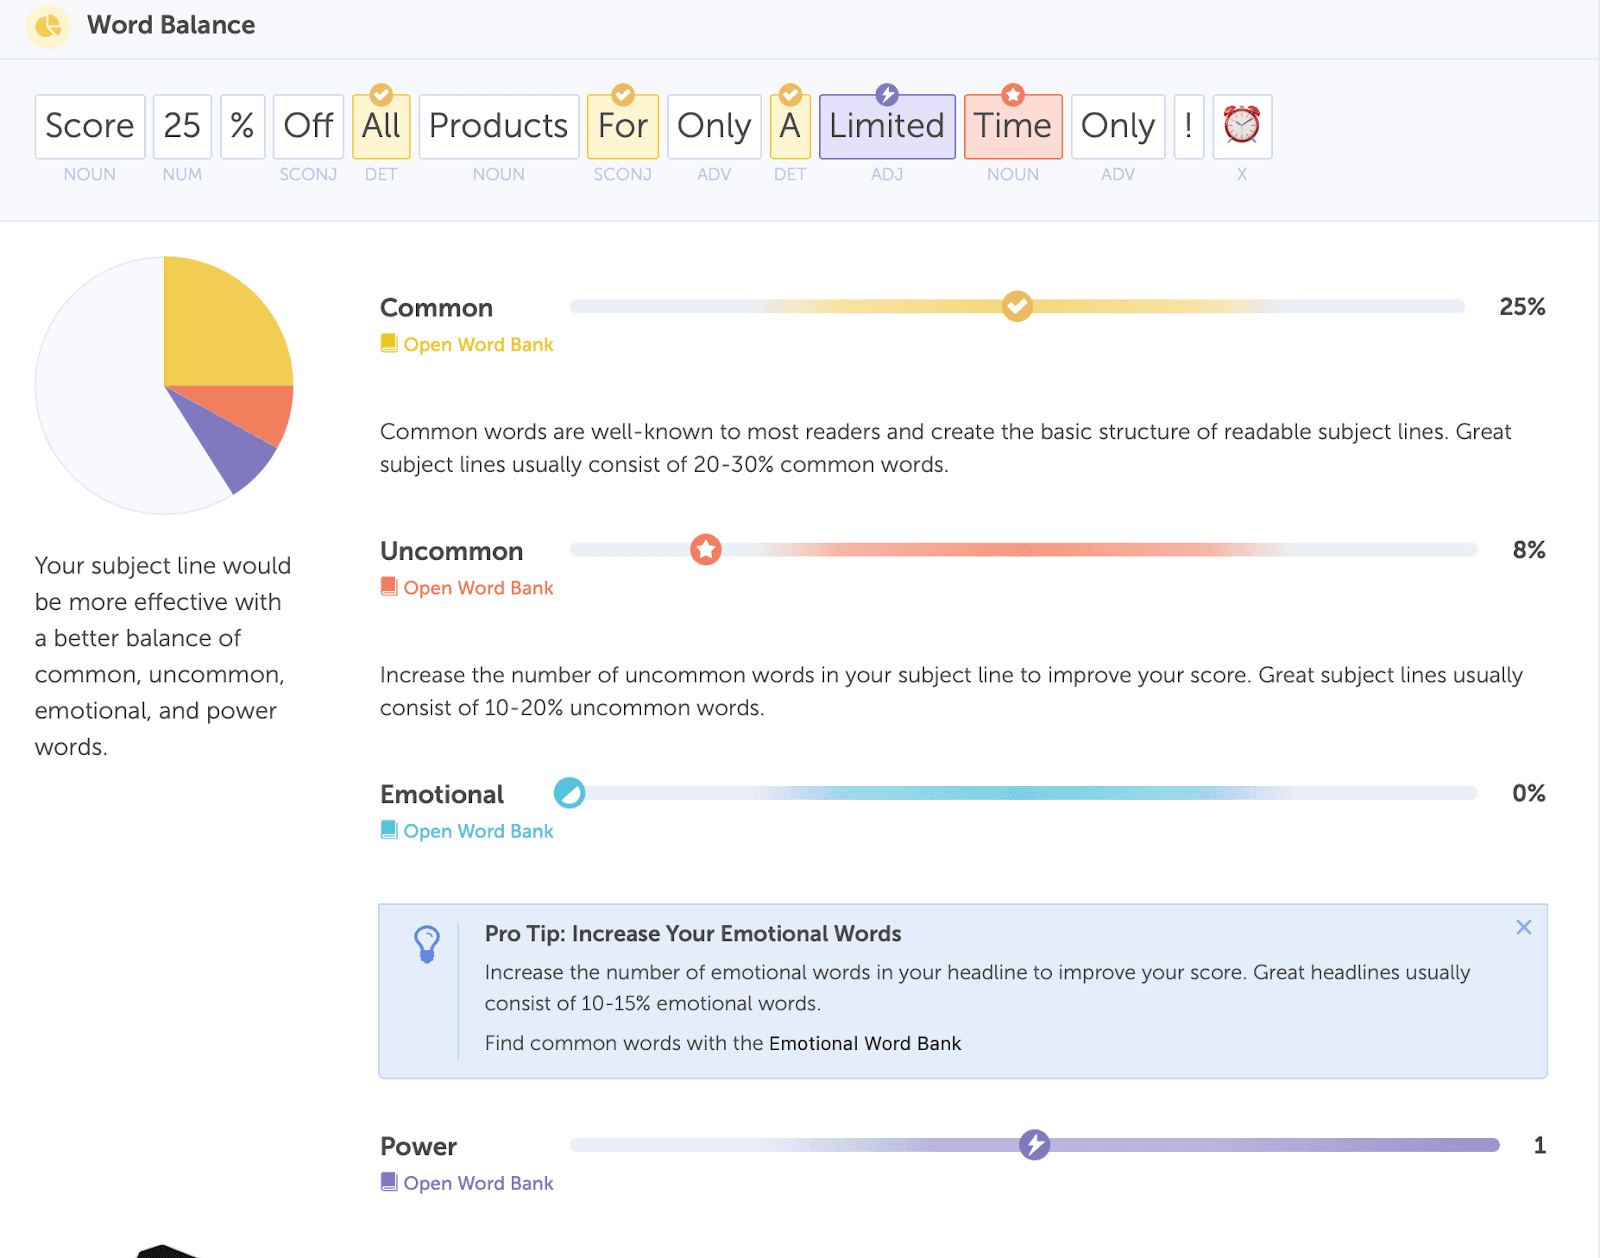Viewport: 1600px width, 1258px height.
Task: Follow the Emotional Word Bank link in tip
Action: 864,1043
